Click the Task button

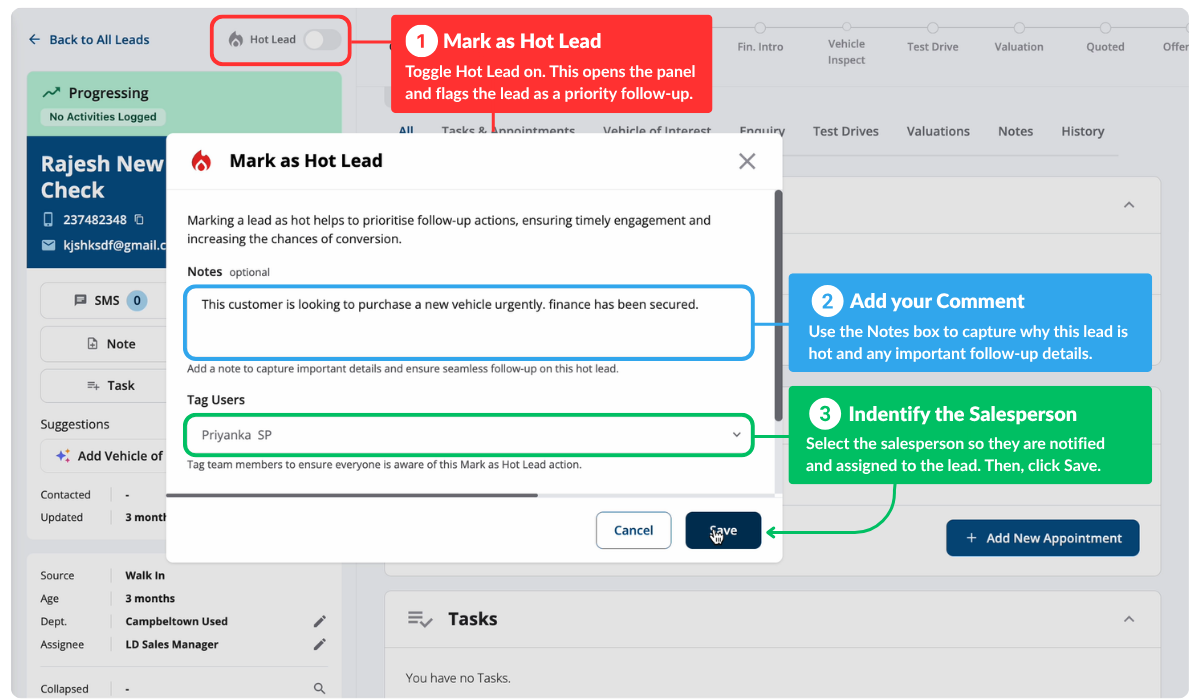[104, 385]
